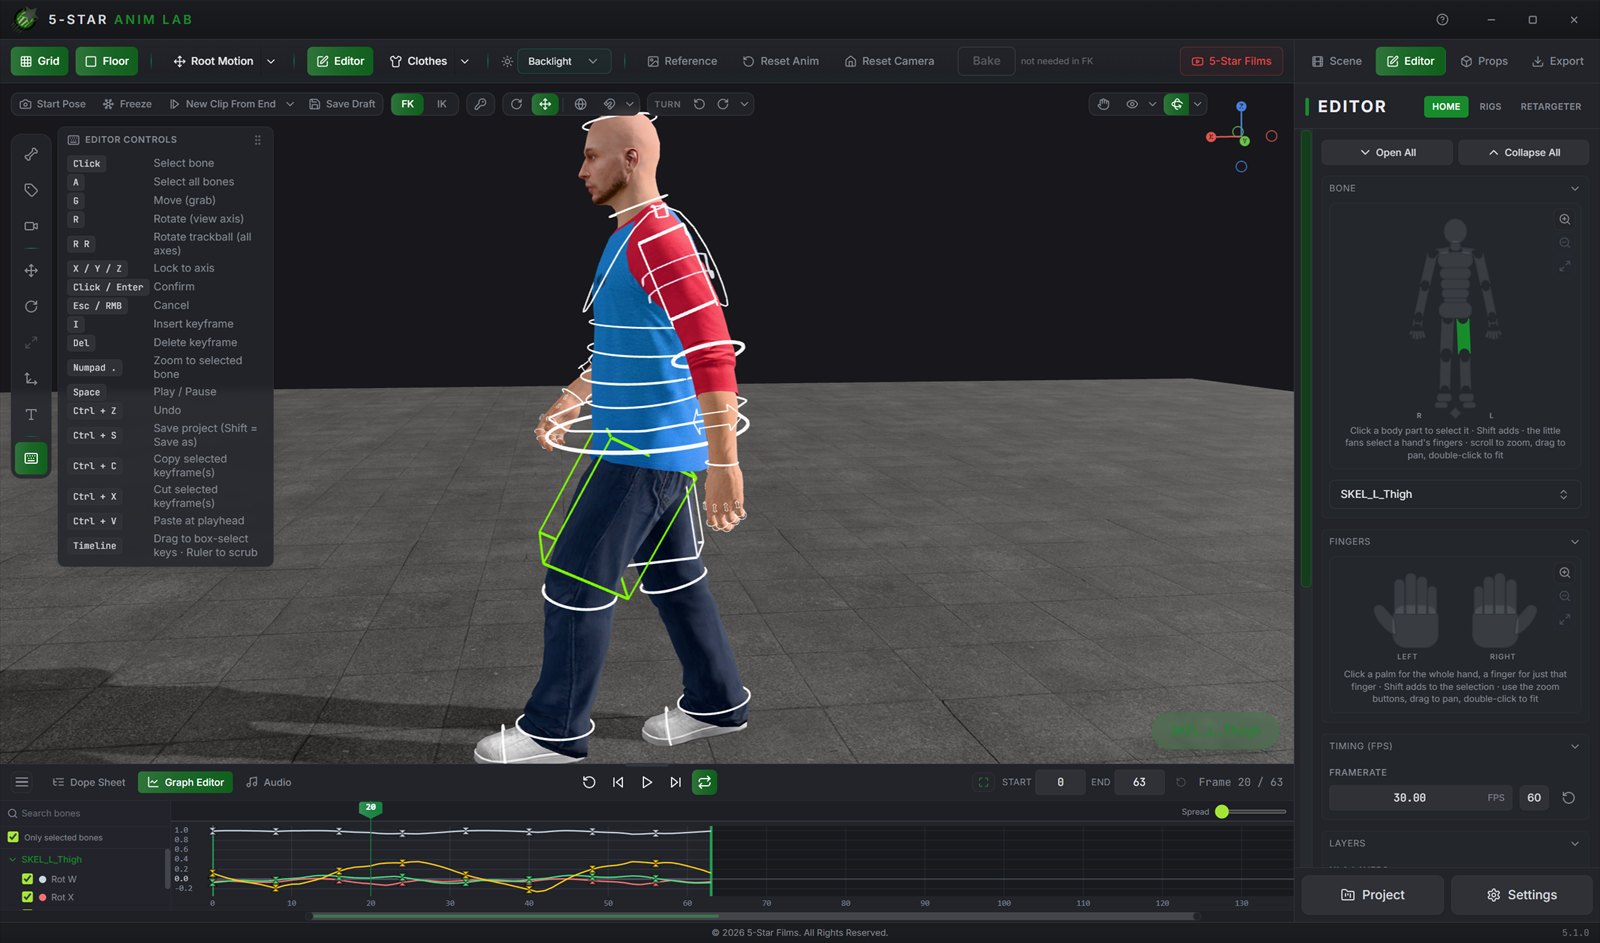Click the eye visibility icon in viewport
The image size is (1600, 943).
tap(1132, 104)
